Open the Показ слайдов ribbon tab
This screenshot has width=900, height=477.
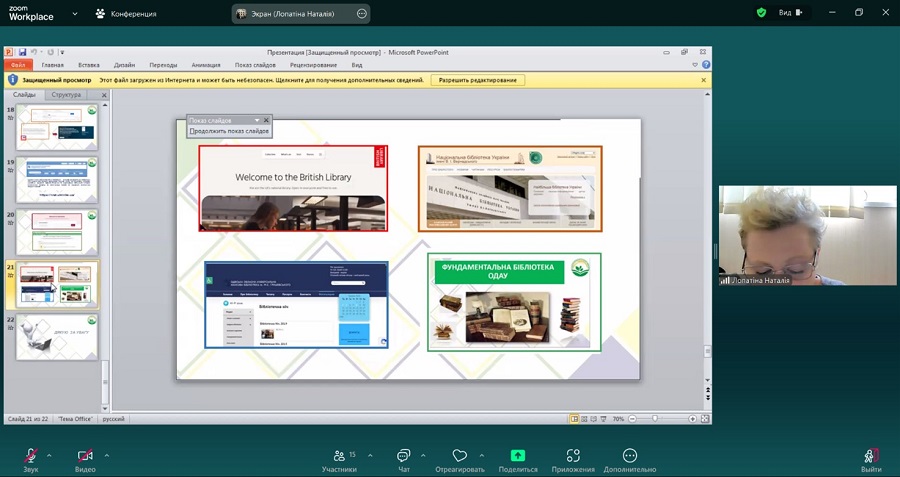tap(255, 65)
